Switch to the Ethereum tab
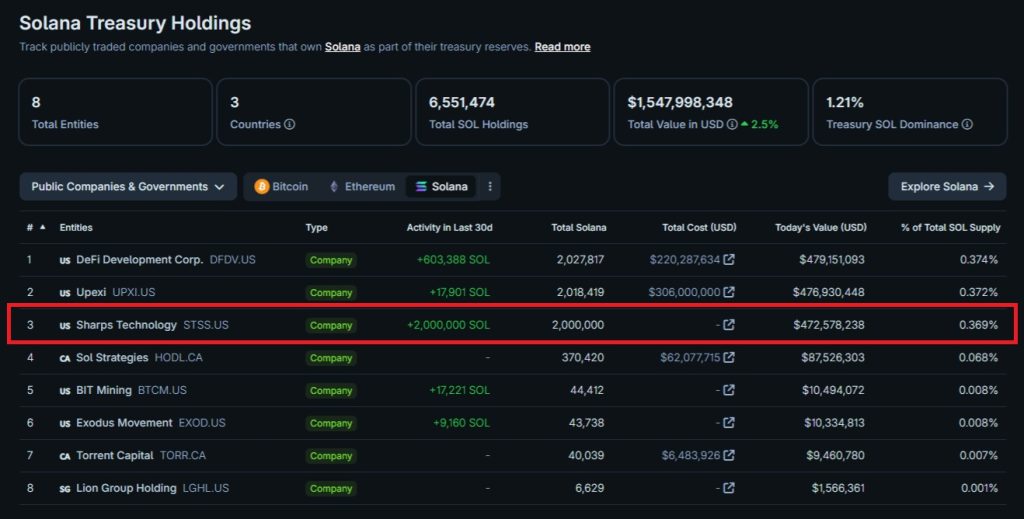 click(x=361, y=187)
